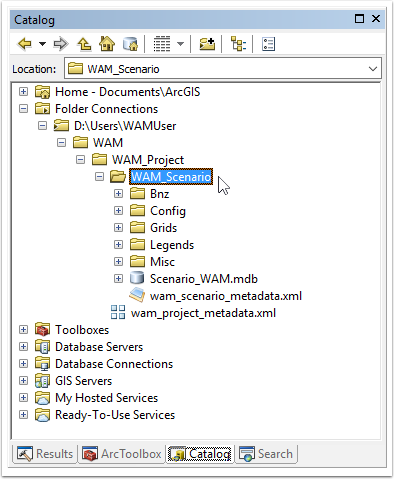Select the Home - Documents\ArcGIS item
The height and width of the screenshot is (479, 394).
coord(128,92)
